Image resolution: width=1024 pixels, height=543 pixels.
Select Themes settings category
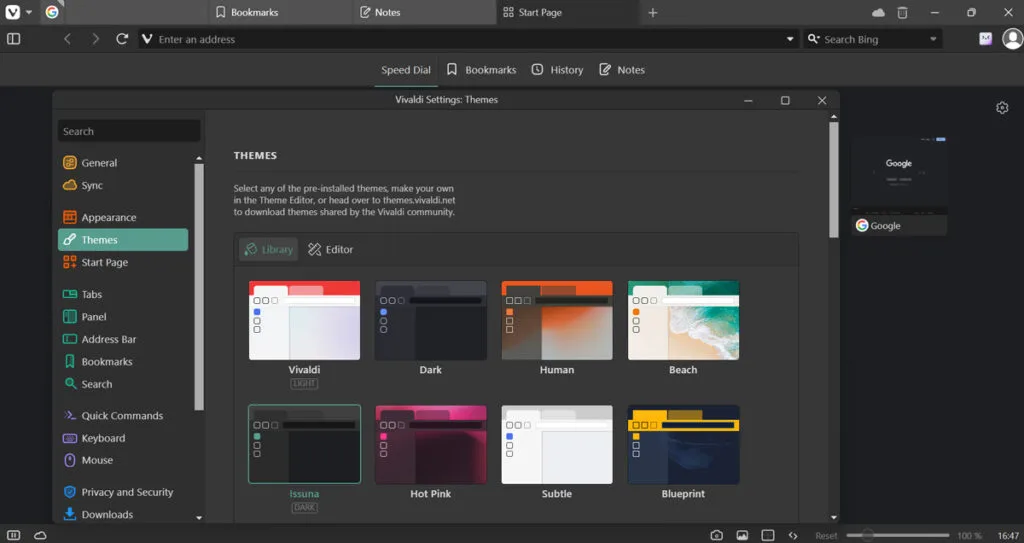pos(123,240)
